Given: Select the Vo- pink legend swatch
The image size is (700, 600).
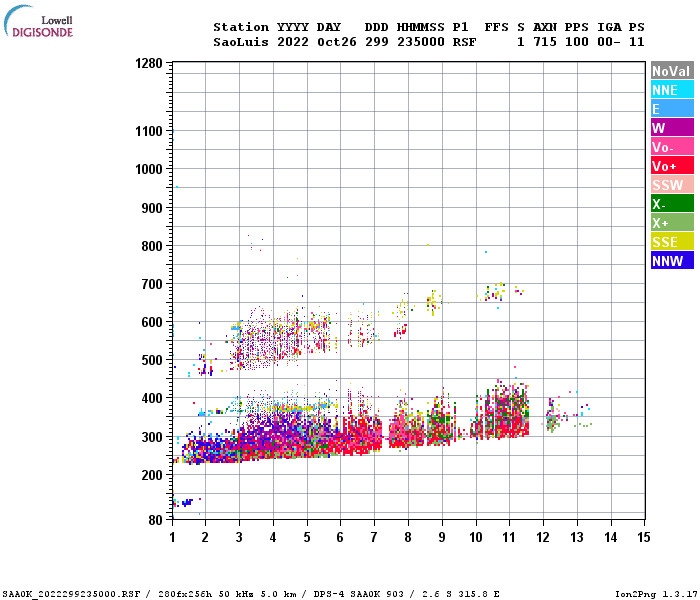Looking at the screenshot, I should coord(672,146).
